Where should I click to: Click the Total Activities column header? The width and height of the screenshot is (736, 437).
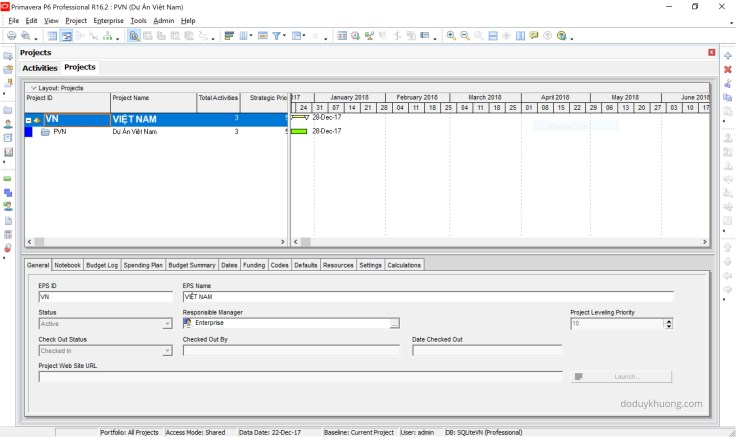click(x=218, y=103)
